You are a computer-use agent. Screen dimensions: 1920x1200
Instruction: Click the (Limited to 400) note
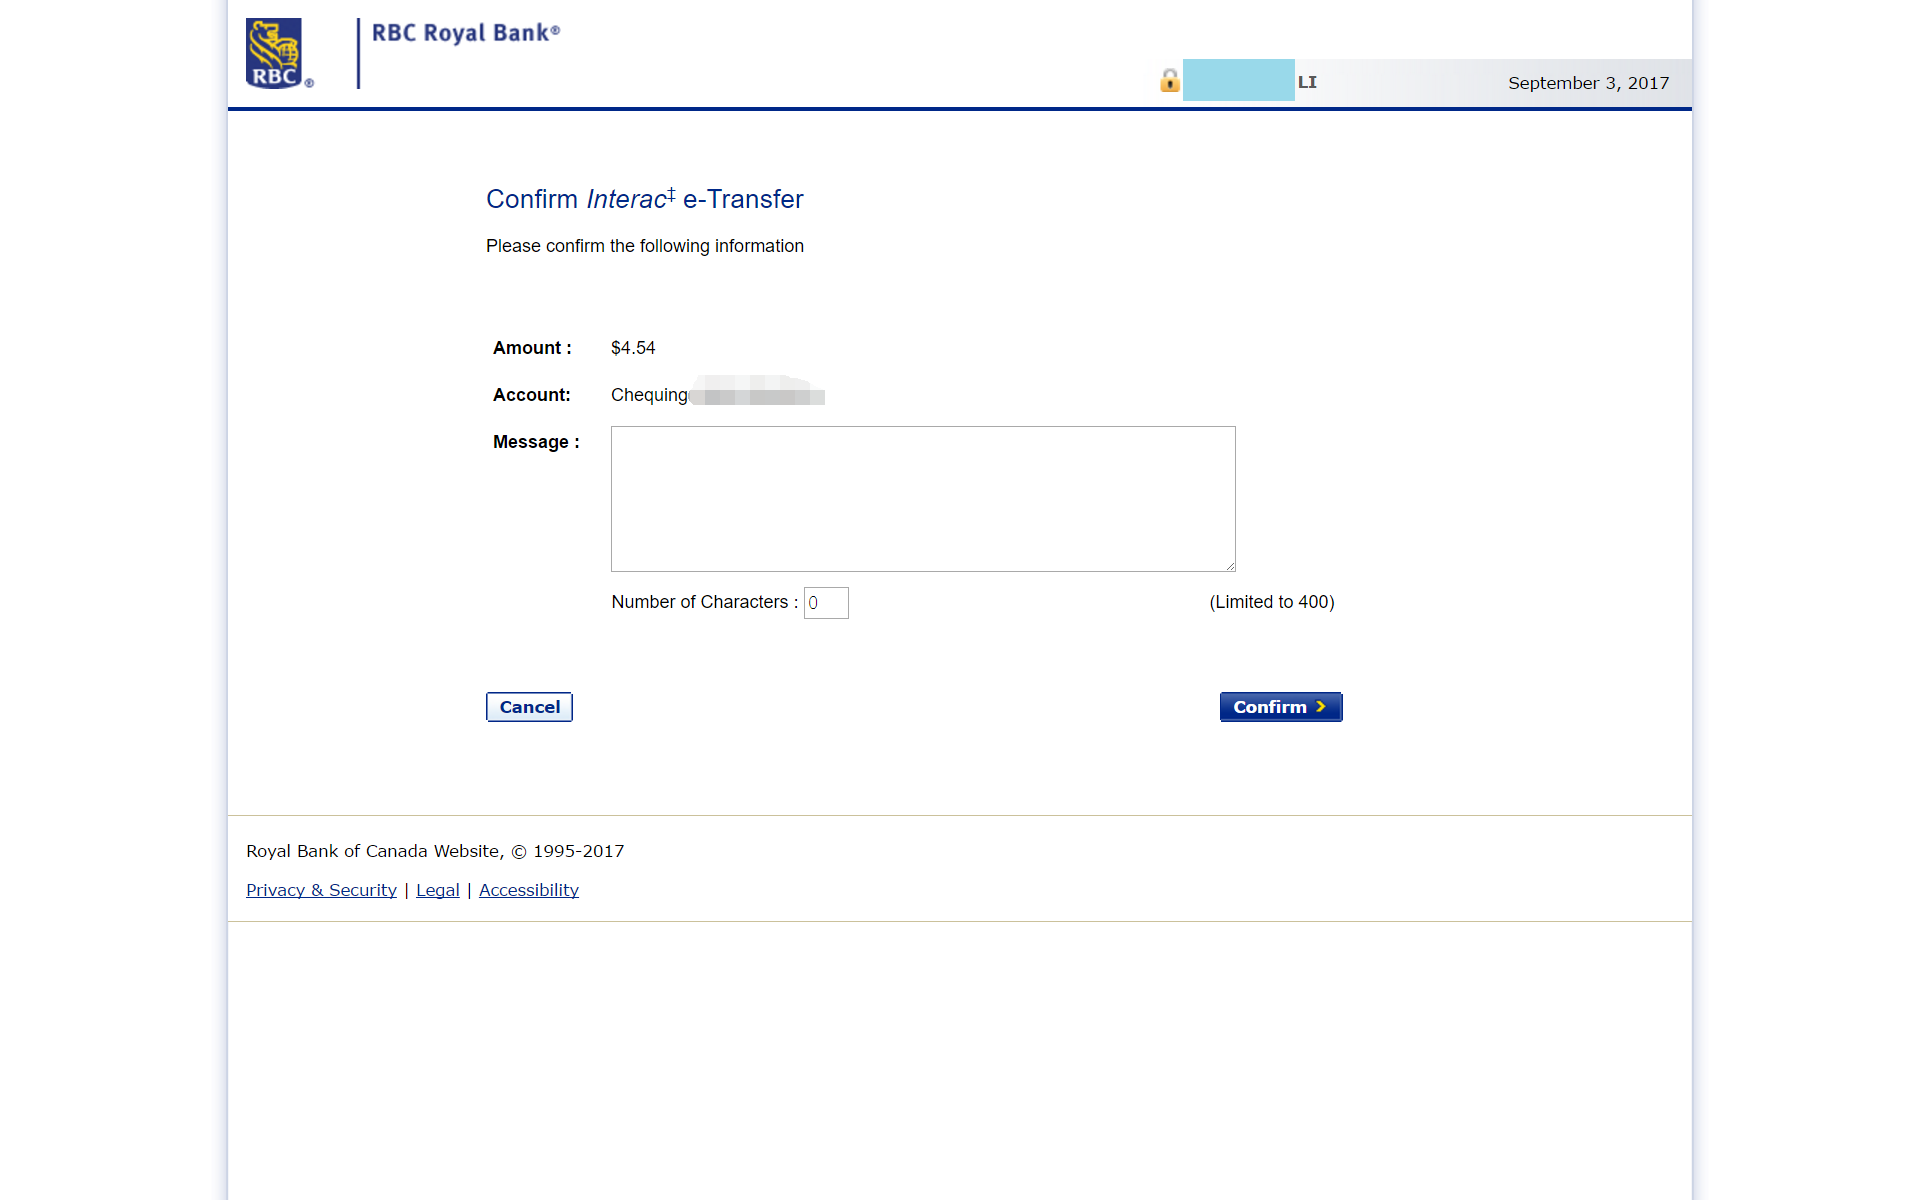[x=1272, y=602]
